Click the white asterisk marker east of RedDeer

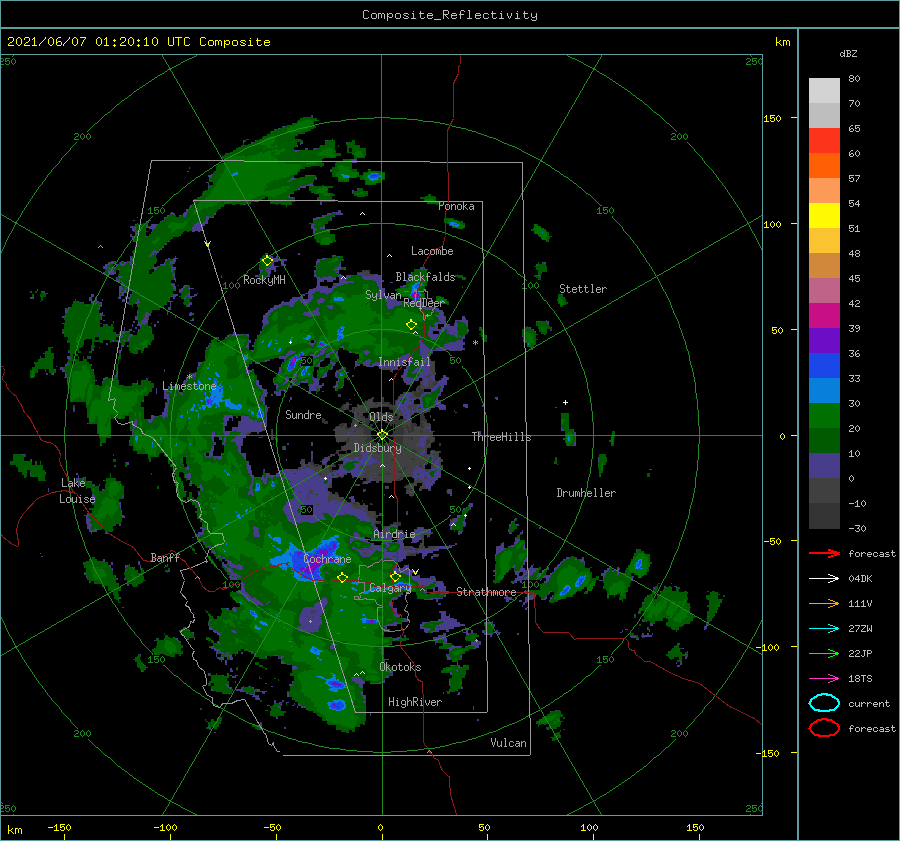click(475, 343)
